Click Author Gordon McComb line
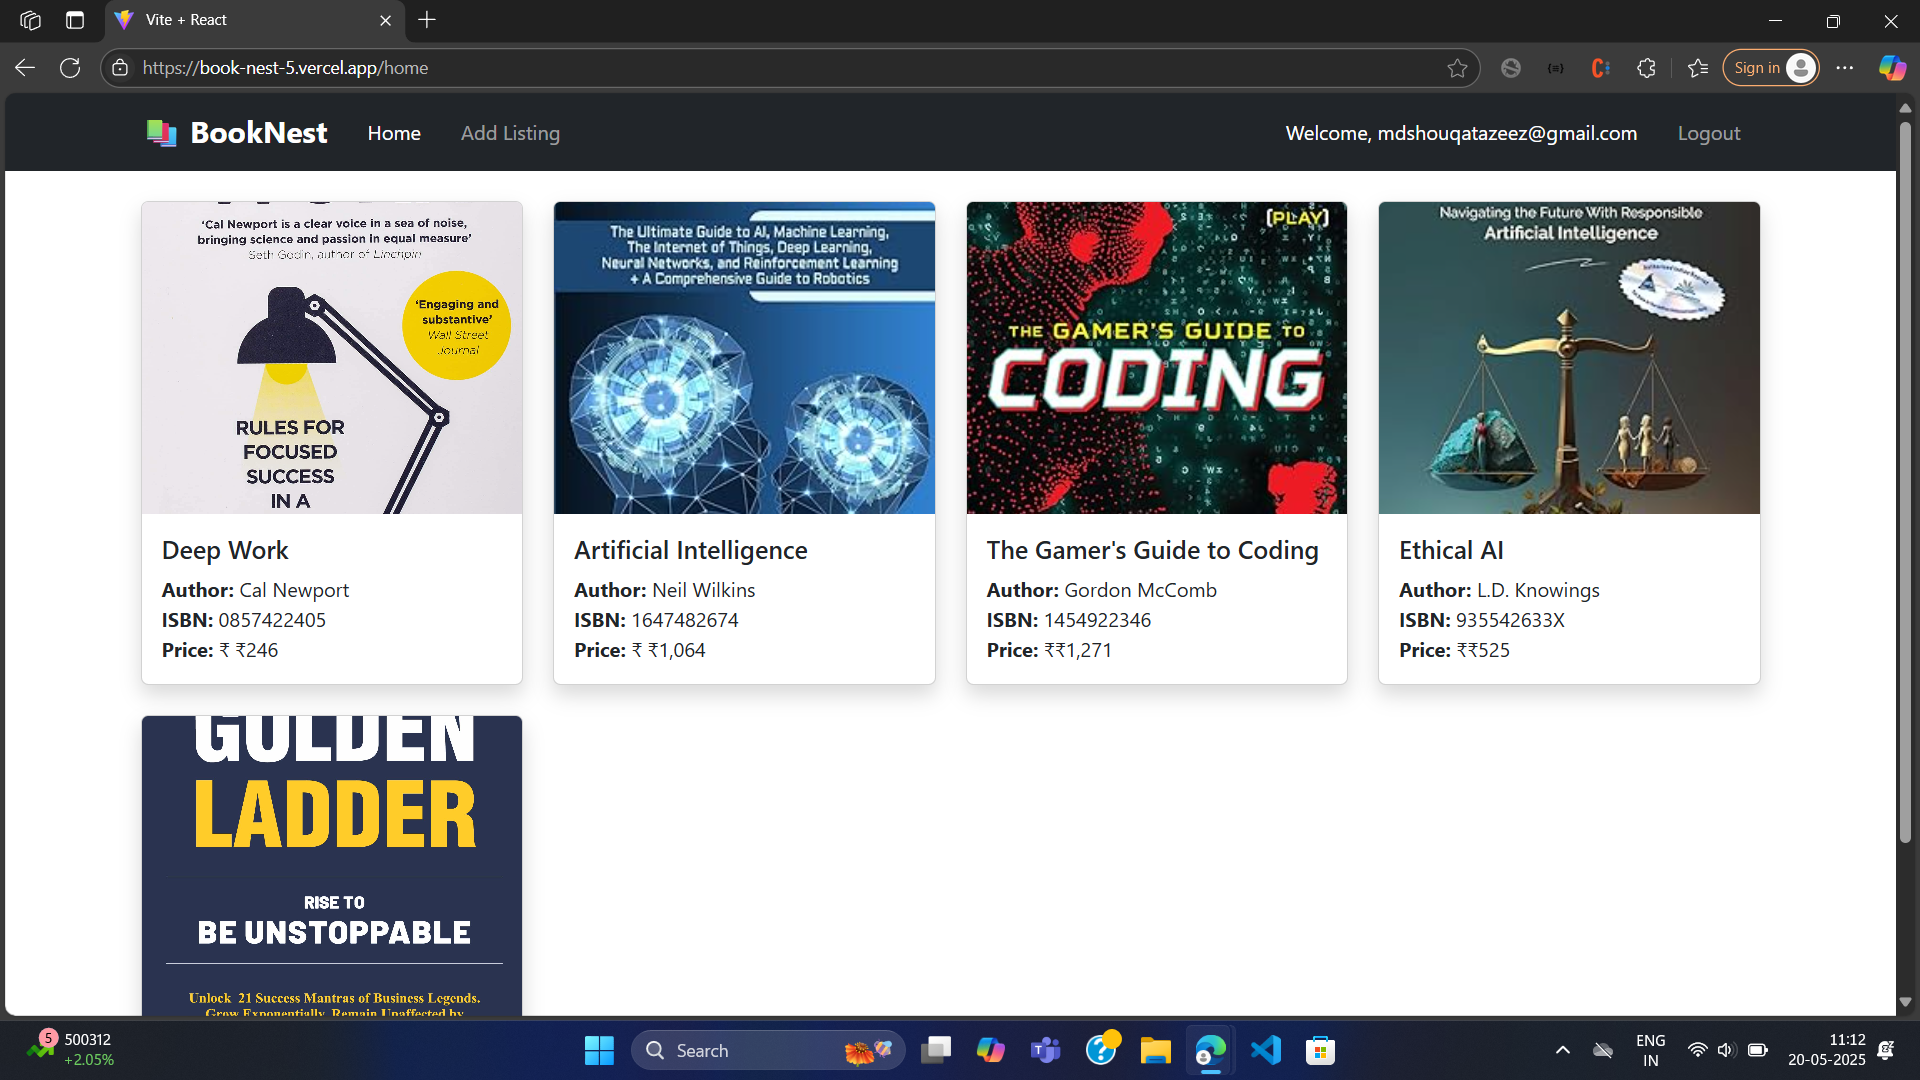Image resolution: width=1920 pixels, height=1080 pixels. coord(1102,590)
